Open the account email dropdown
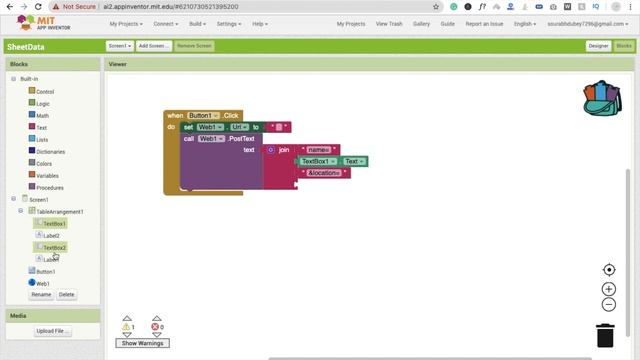The width and height of the screenshot is (640, 360). 588,24
